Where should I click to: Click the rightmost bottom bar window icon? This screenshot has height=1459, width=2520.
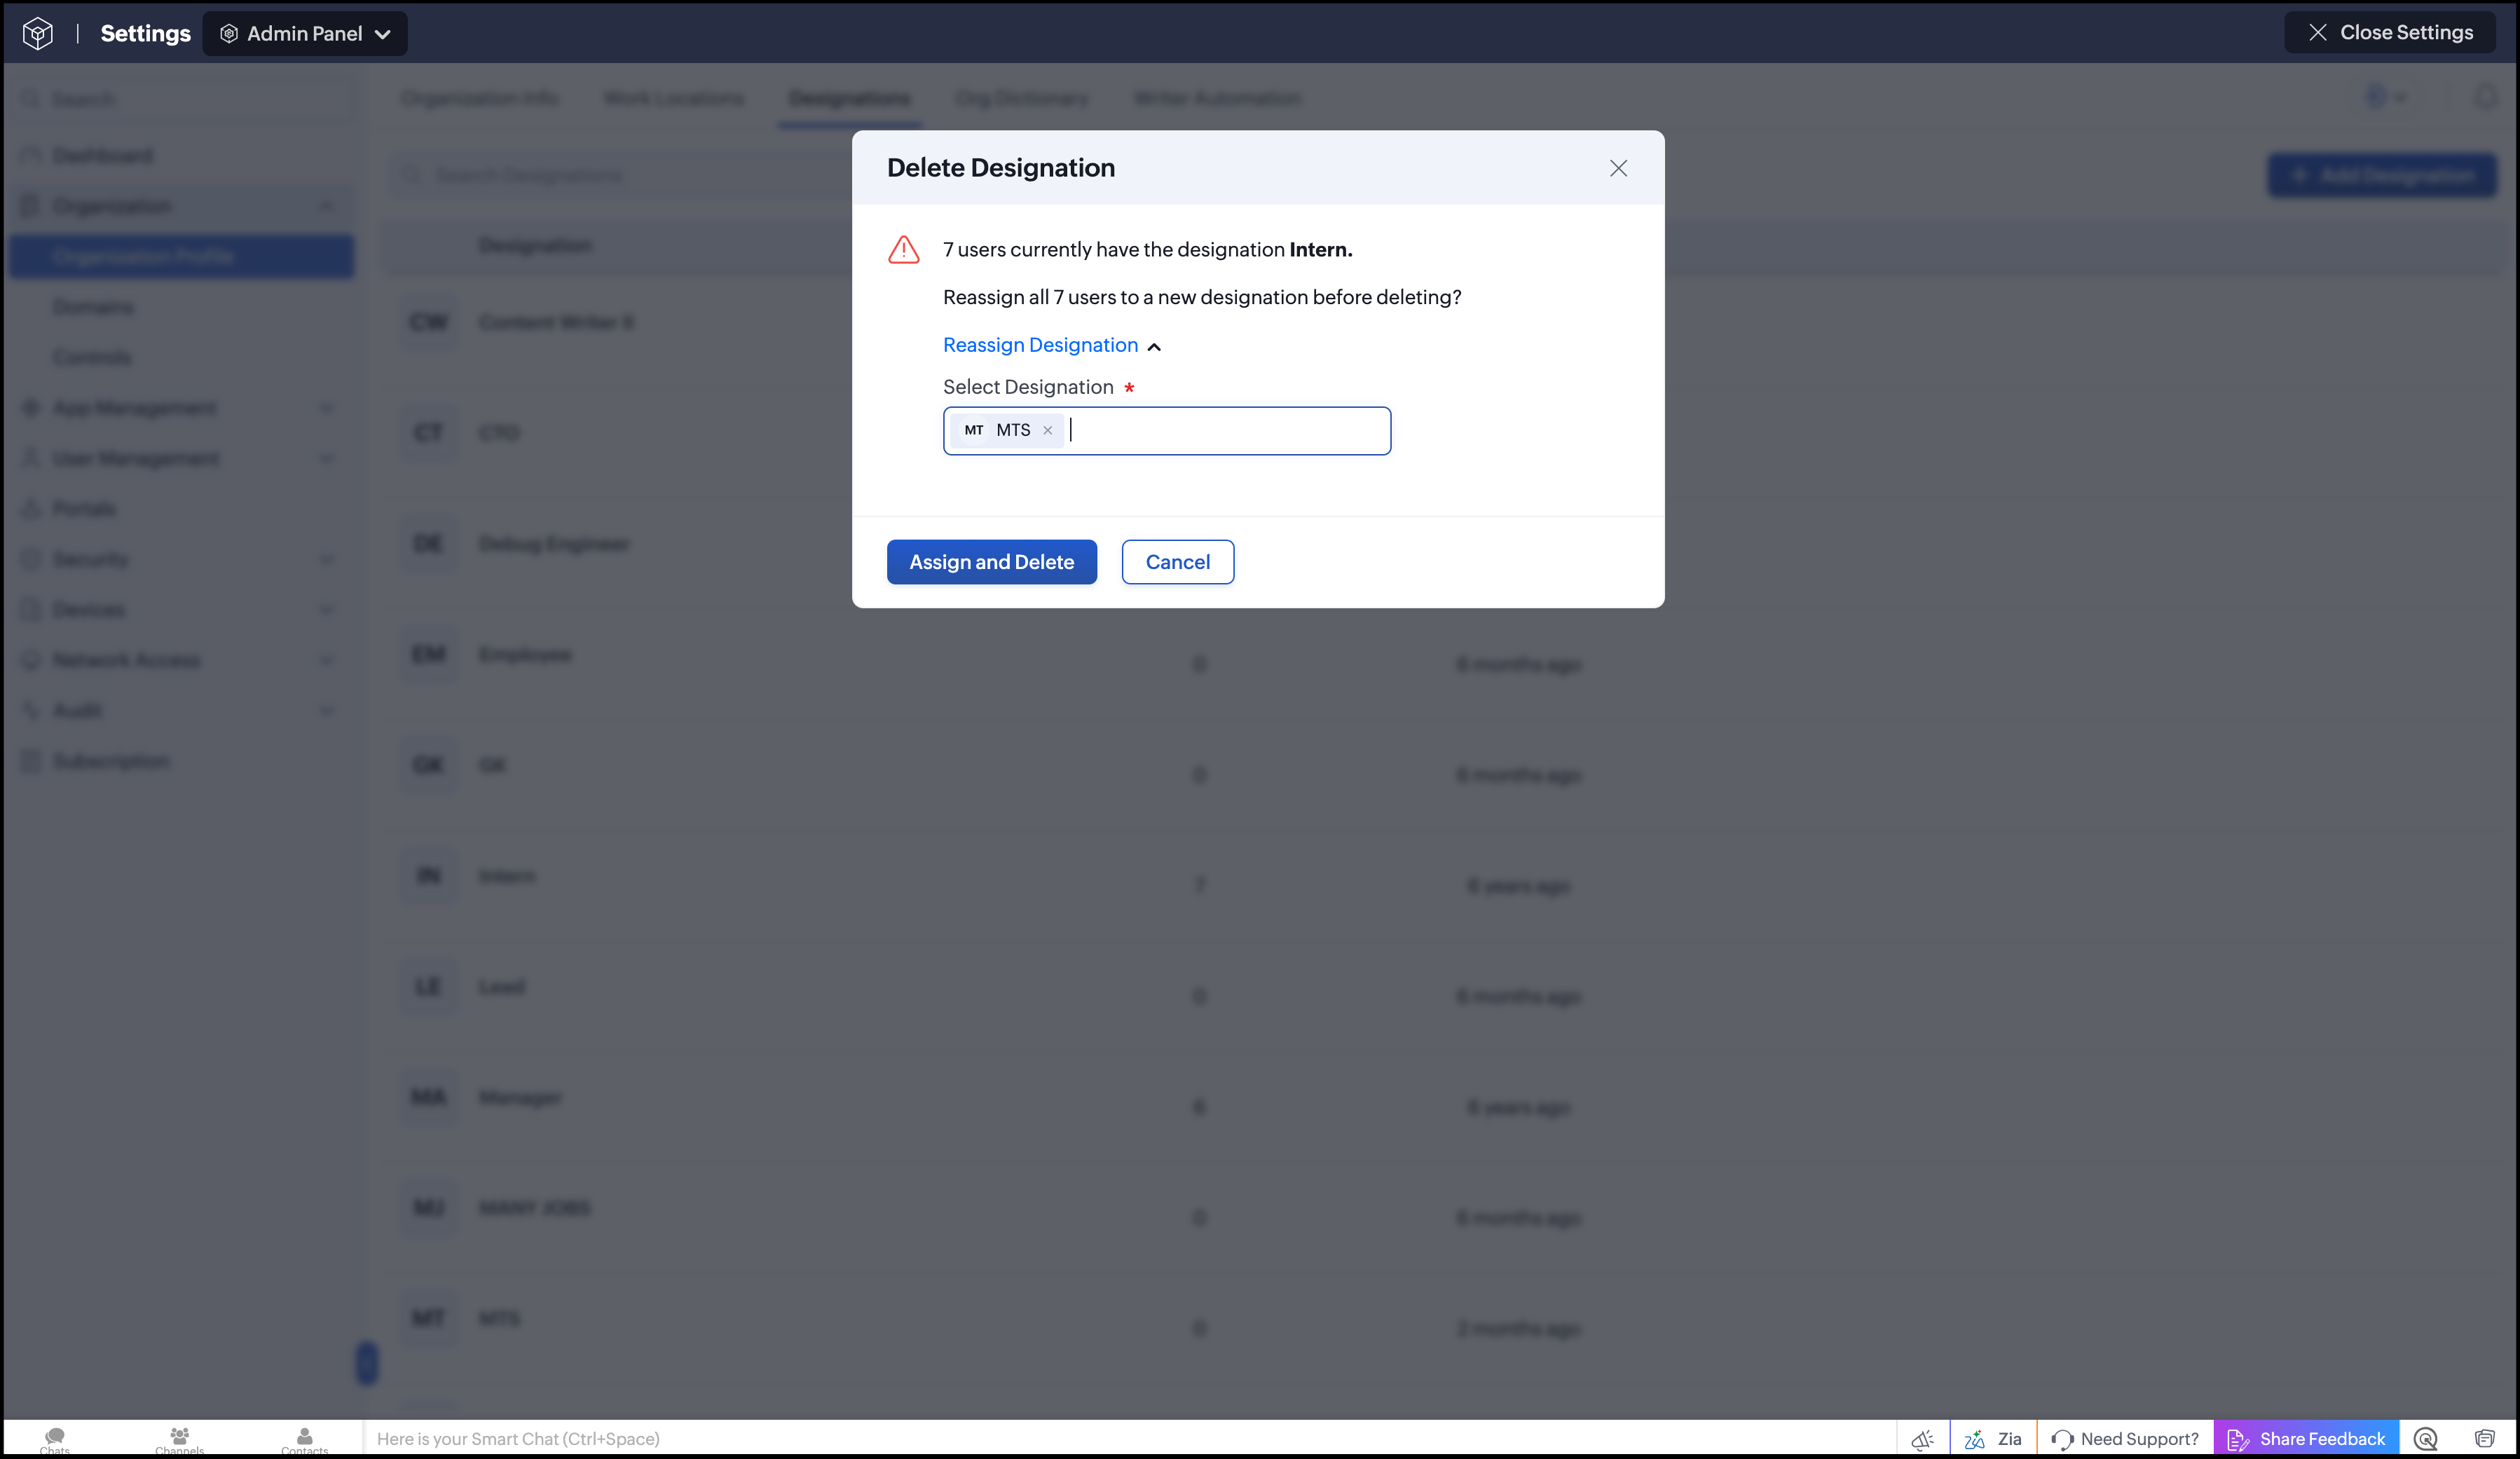pos(2484,1439)
